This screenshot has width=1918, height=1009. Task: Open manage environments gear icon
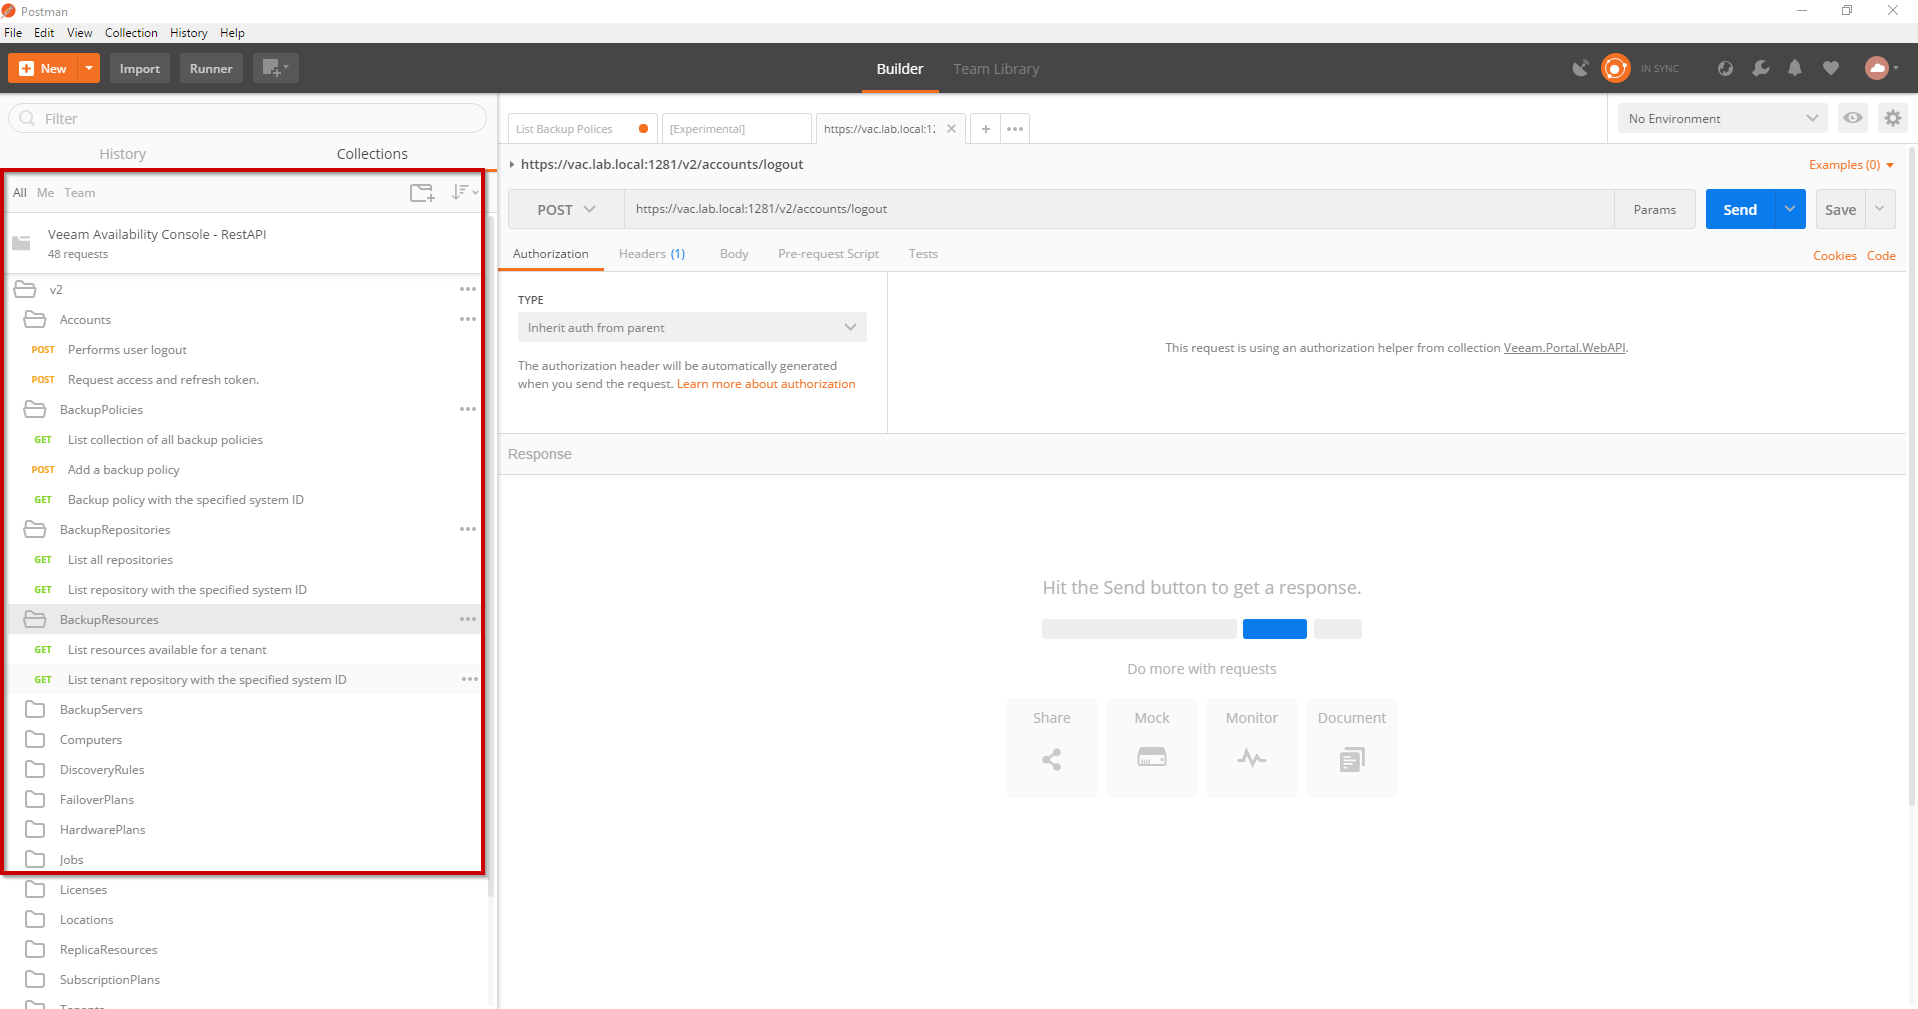click(x=1892, y=118)
